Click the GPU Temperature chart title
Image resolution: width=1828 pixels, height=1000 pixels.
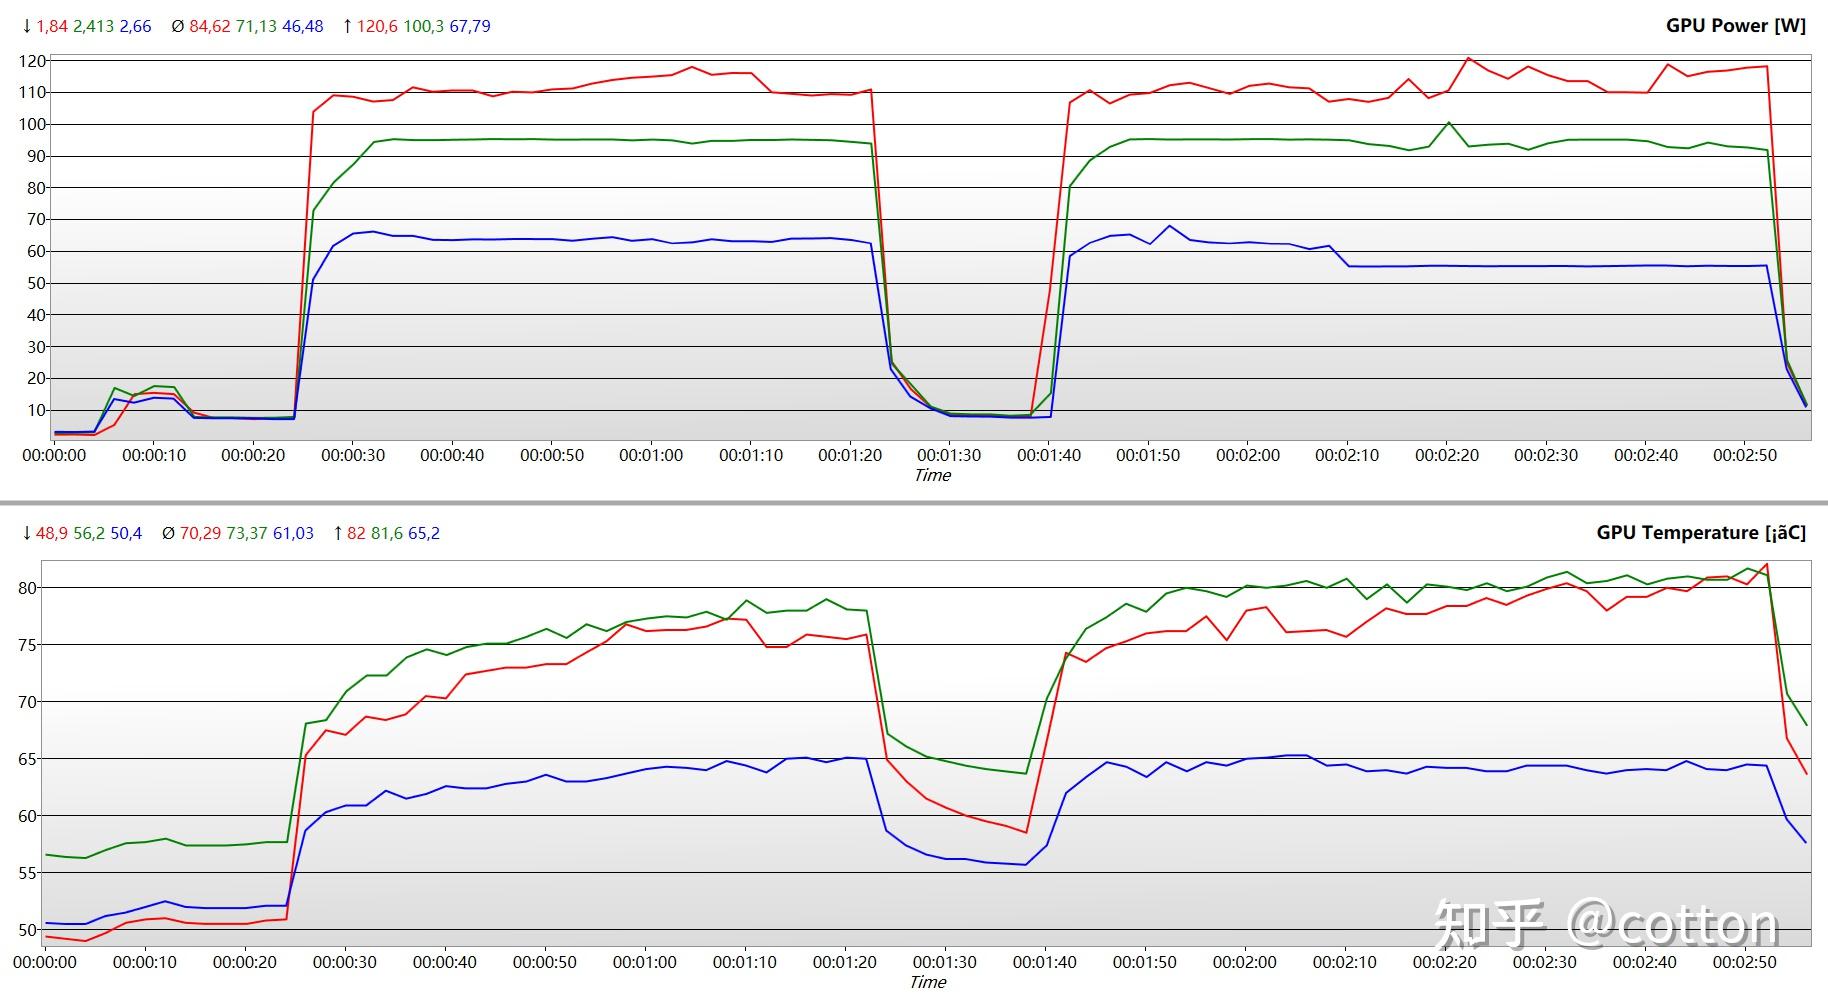coord(1701,533)
